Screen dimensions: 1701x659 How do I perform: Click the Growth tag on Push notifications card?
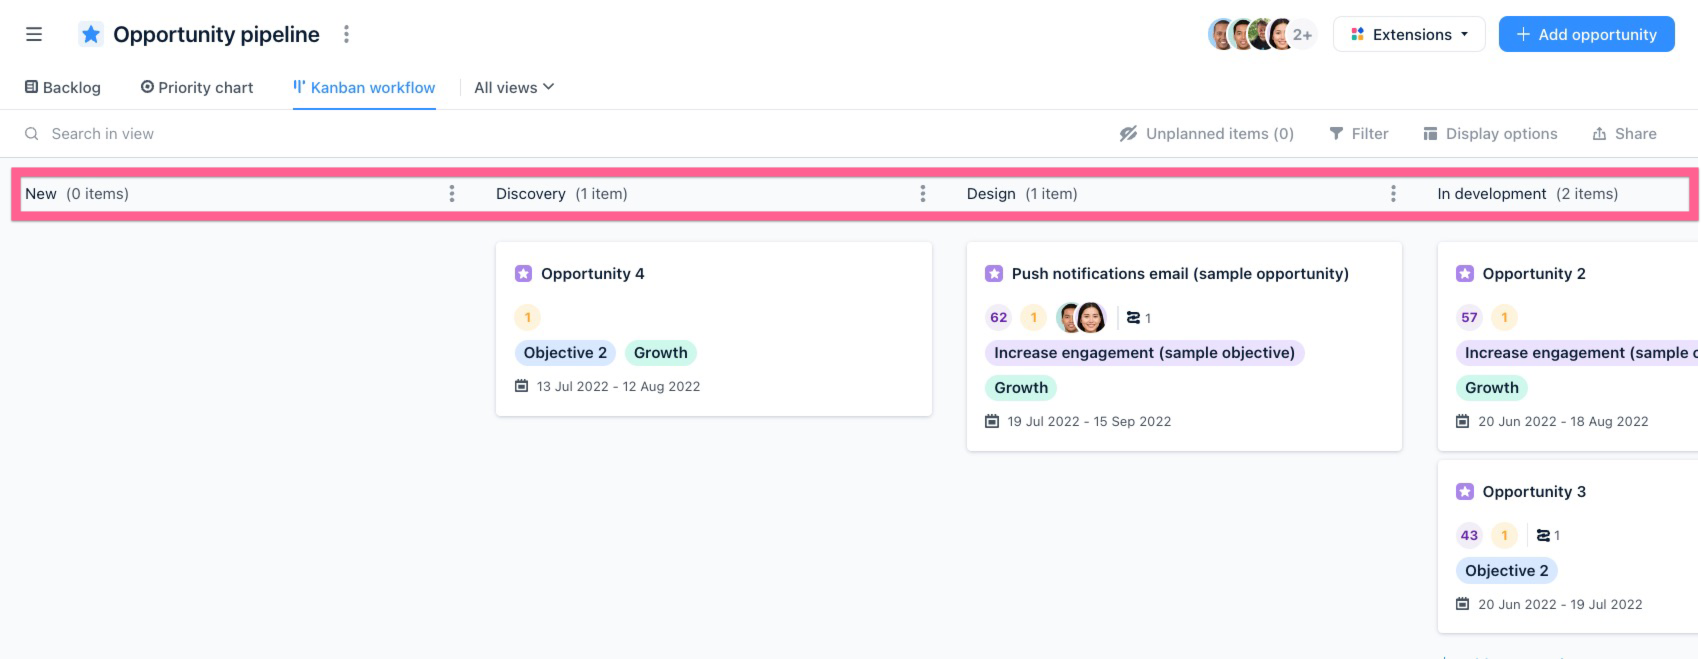point(1021,388)
